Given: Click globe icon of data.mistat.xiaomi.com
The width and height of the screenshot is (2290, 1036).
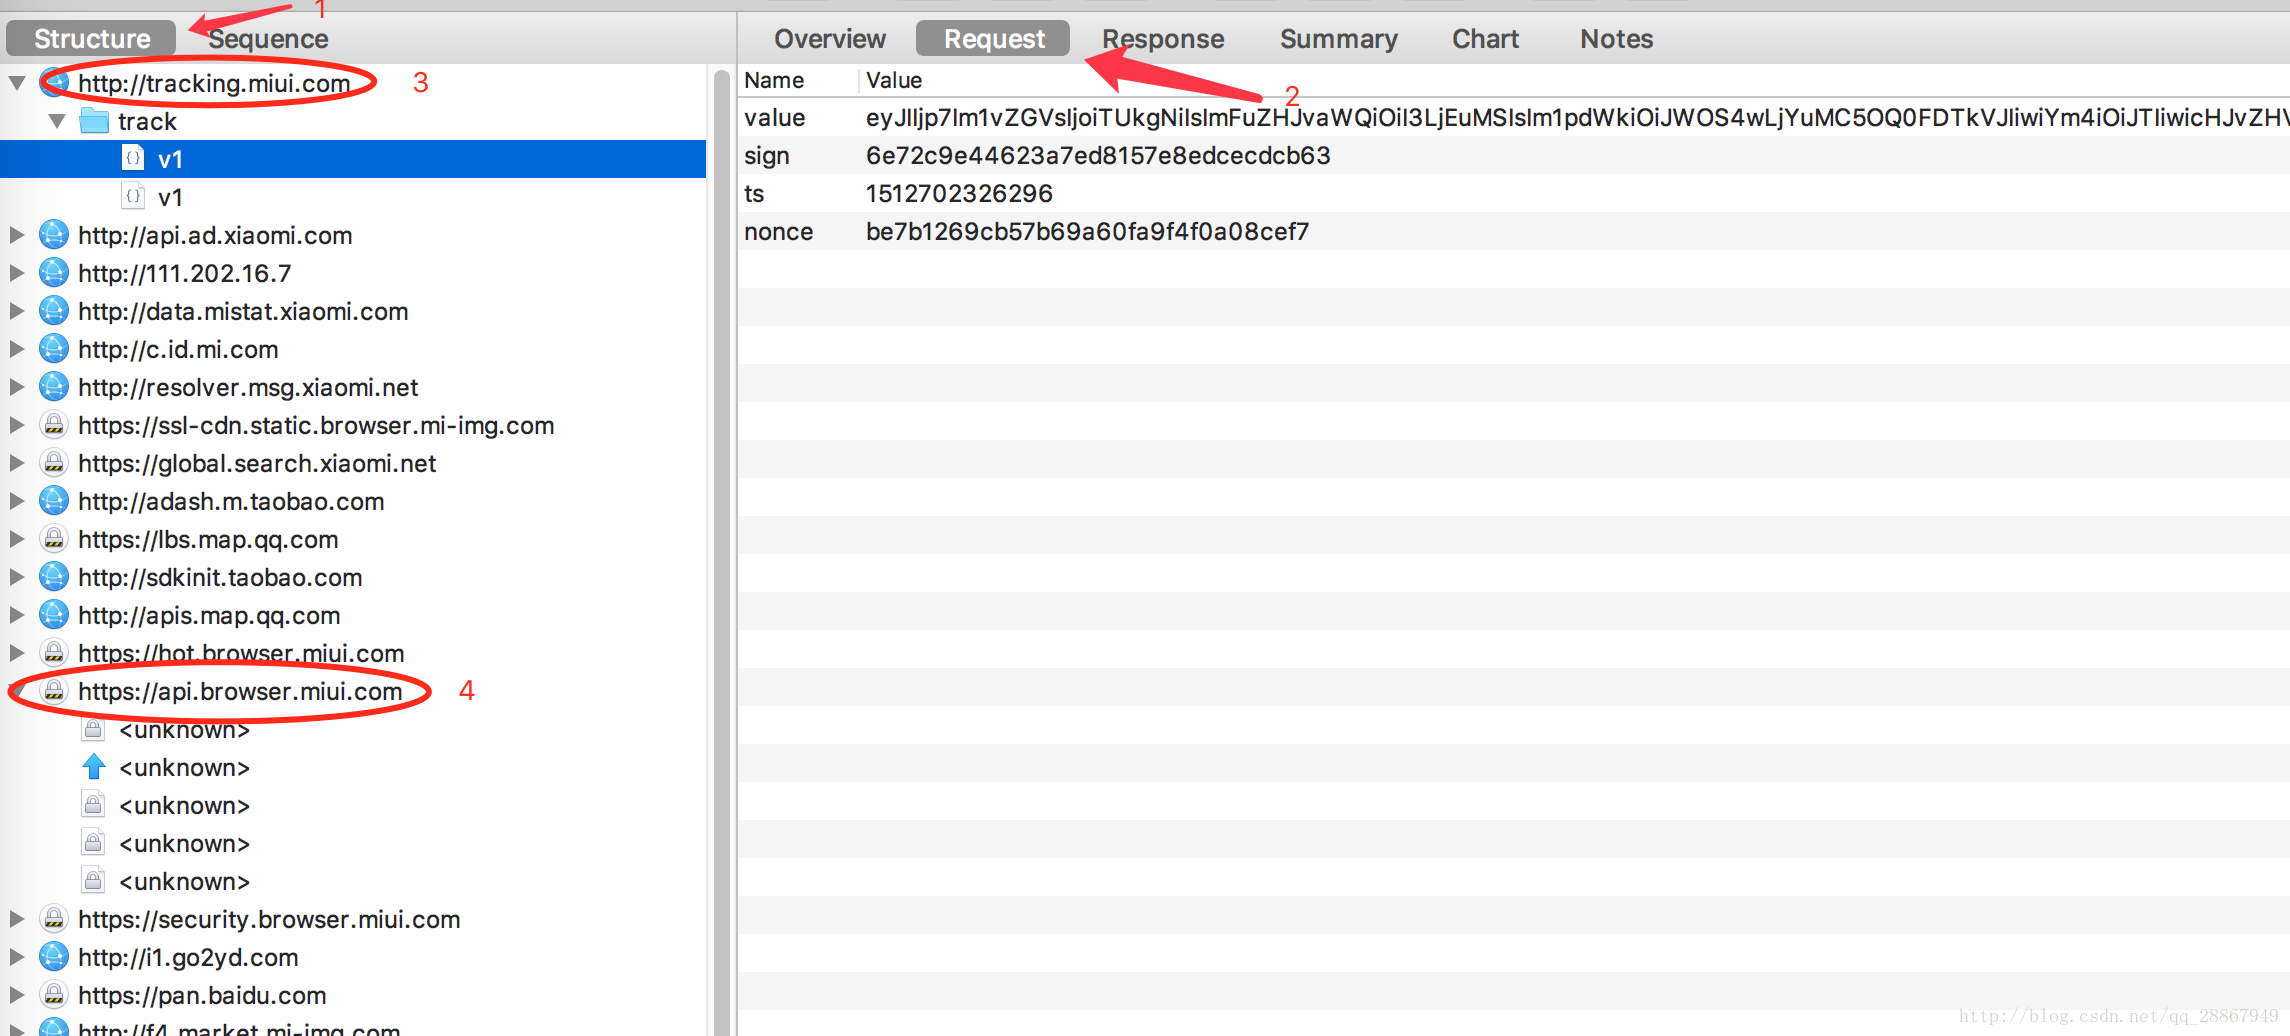Looking at the screenshot, I should click(54, 311).
